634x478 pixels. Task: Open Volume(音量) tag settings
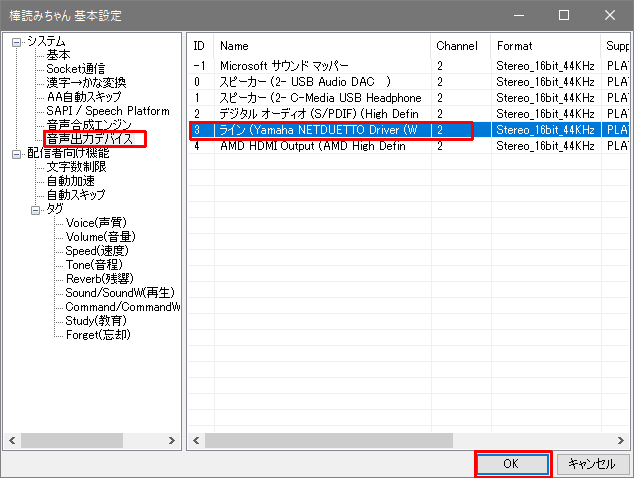point(101,237)
